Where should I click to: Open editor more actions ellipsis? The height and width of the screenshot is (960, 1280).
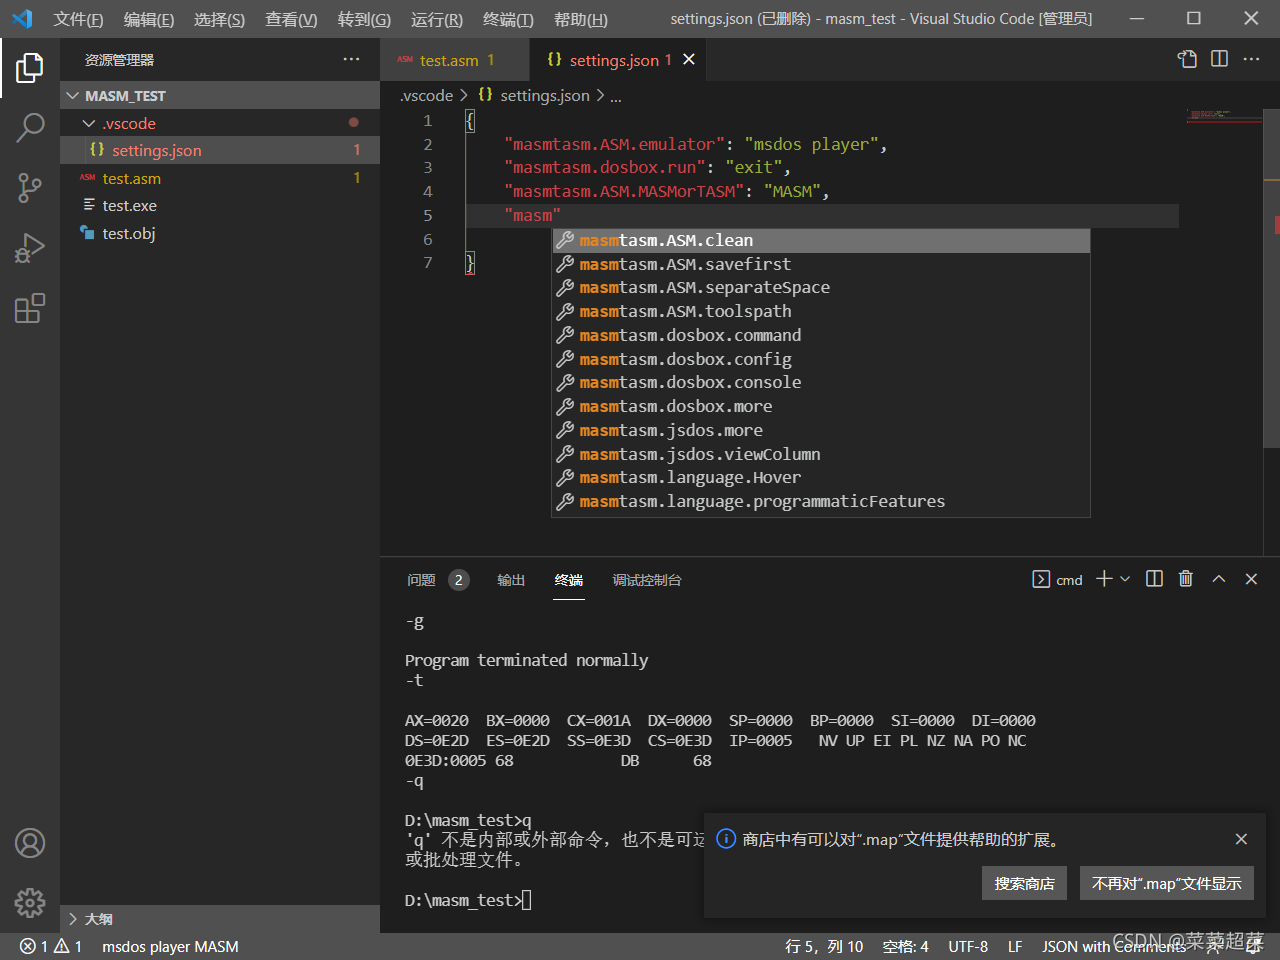coord(1251,59)
